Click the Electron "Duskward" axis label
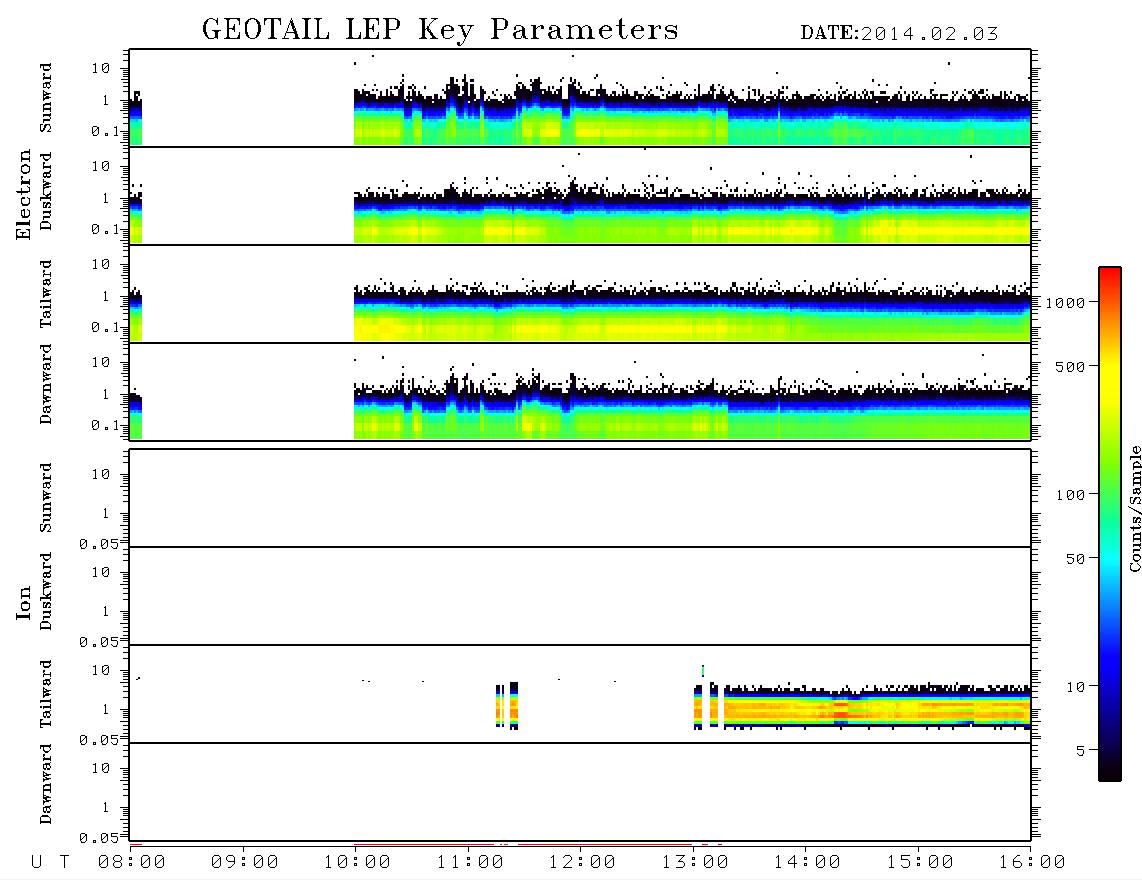The height and width of the screenshot is (880, 1142). click(46, 191)
